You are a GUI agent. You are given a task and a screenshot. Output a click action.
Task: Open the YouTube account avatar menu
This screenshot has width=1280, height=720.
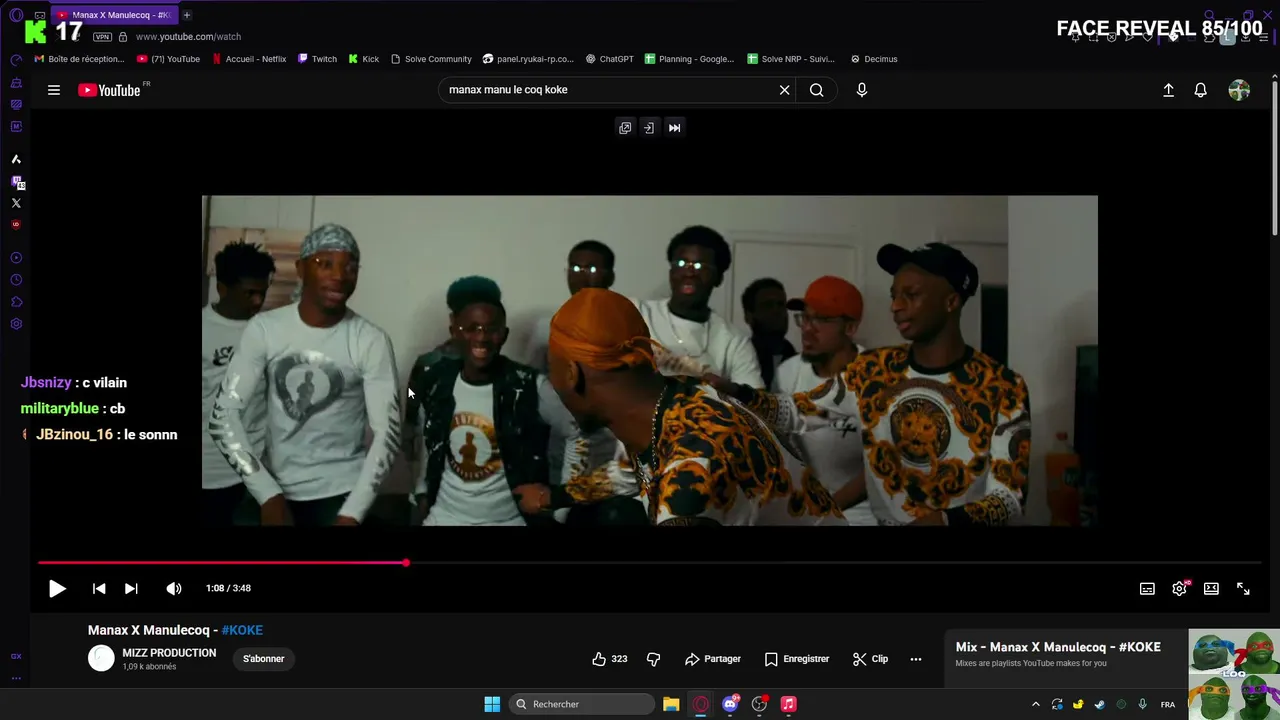click(1239, 90)
